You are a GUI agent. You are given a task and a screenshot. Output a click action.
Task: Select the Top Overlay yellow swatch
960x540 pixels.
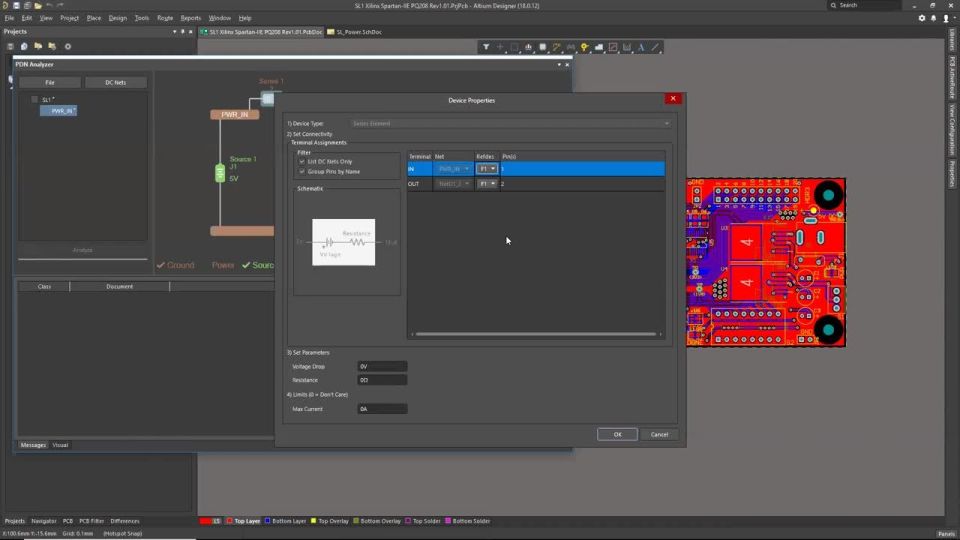click(x=313, y=521)
